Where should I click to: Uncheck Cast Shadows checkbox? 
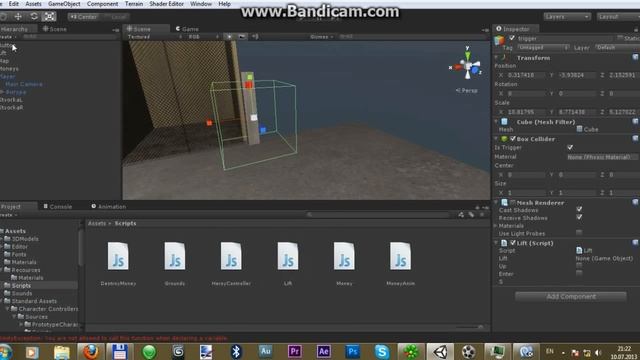tap(579, 209)
